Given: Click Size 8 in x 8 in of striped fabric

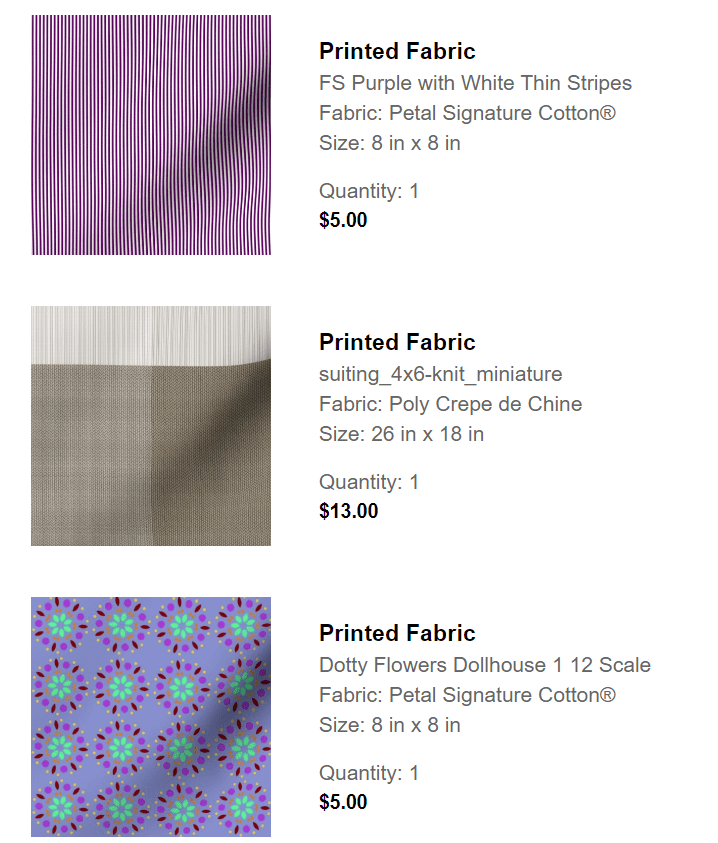Looking at the screenshot, I should click(x=389, y=143).
